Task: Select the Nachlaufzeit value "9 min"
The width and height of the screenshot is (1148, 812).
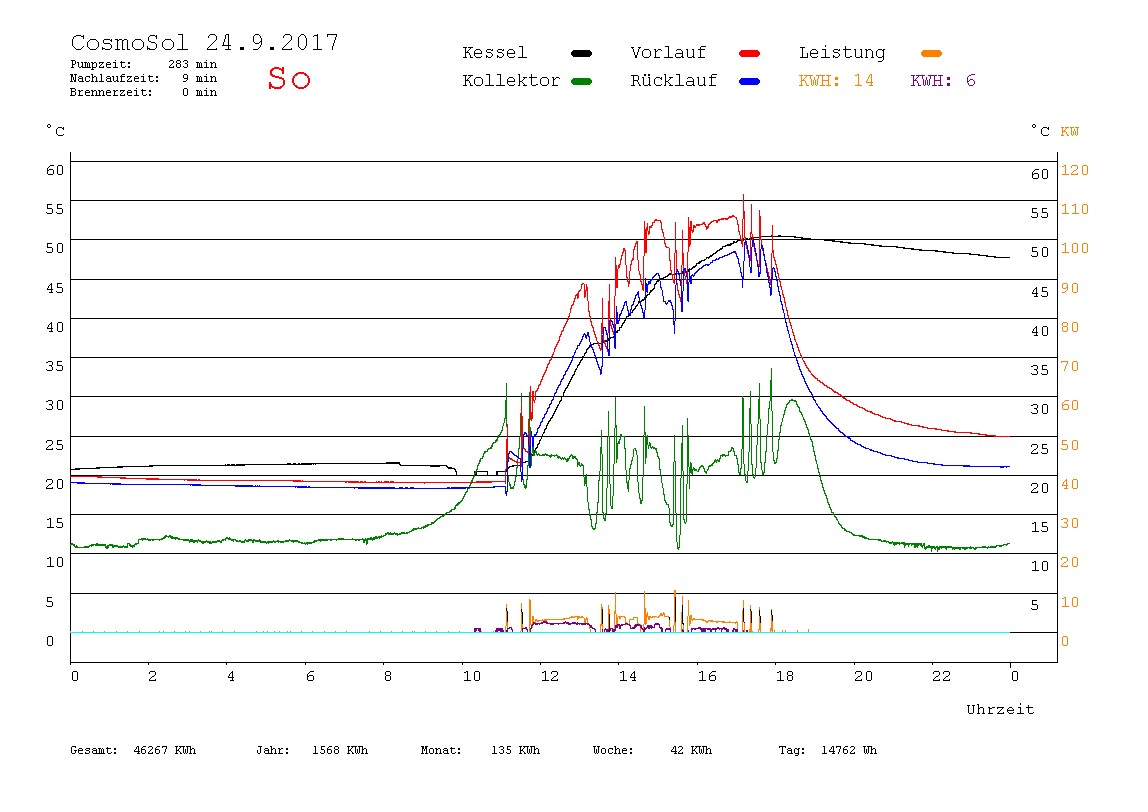Action: (199, 78)
